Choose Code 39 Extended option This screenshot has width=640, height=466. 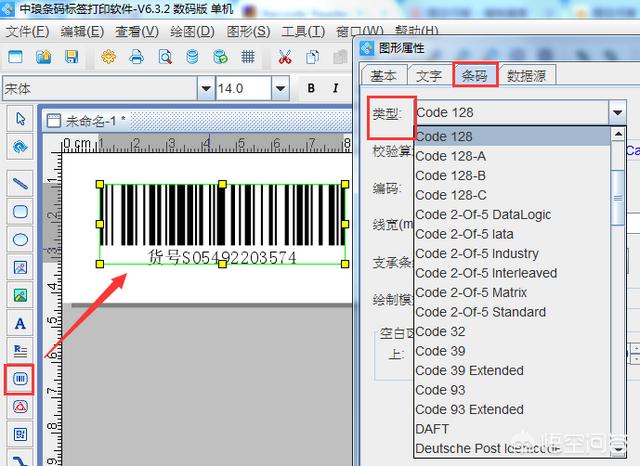tap(512, 371)
